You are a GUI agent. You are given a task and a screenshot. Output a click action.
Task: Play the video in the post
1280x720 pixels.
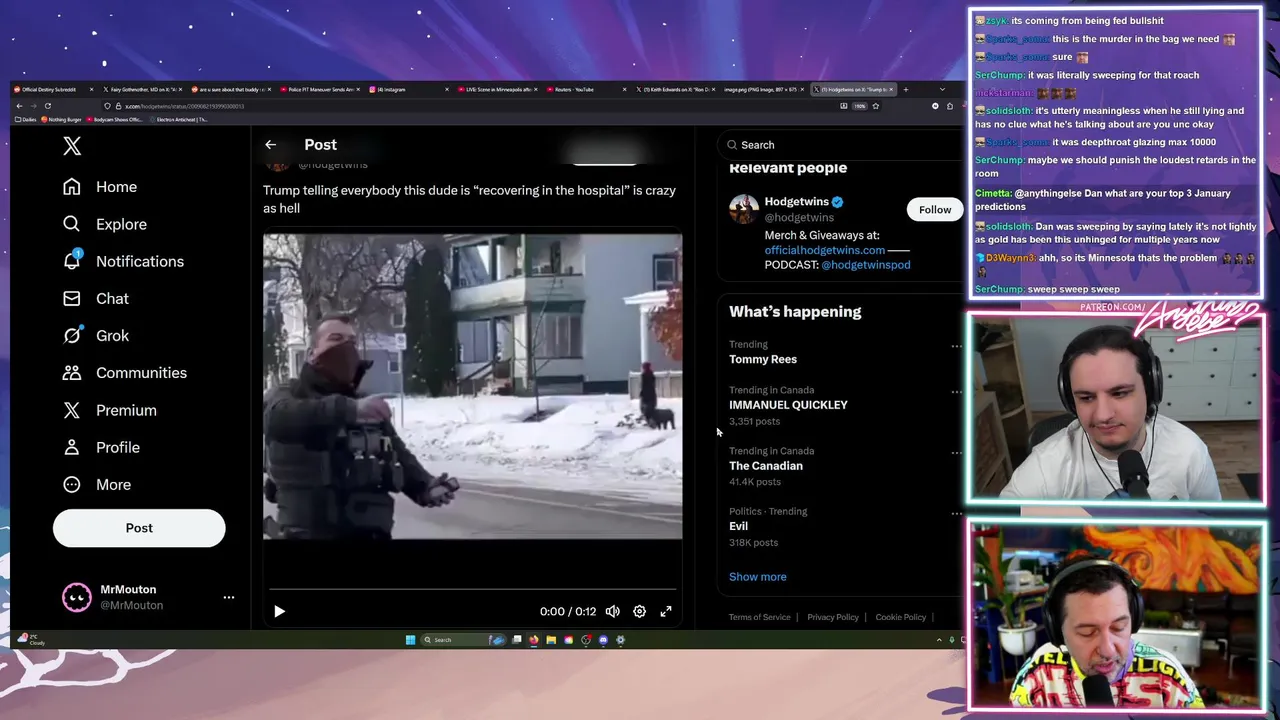click(x=279, y=611)
